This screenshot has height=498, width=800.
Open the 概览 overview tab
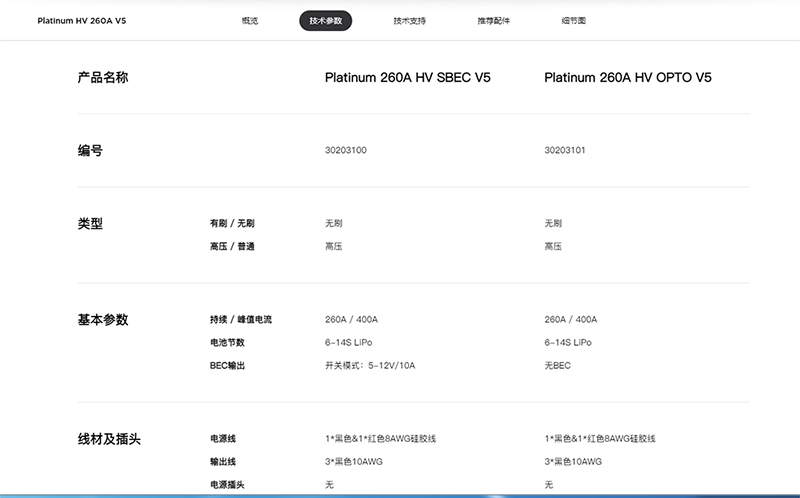click(x=249, y=21)
